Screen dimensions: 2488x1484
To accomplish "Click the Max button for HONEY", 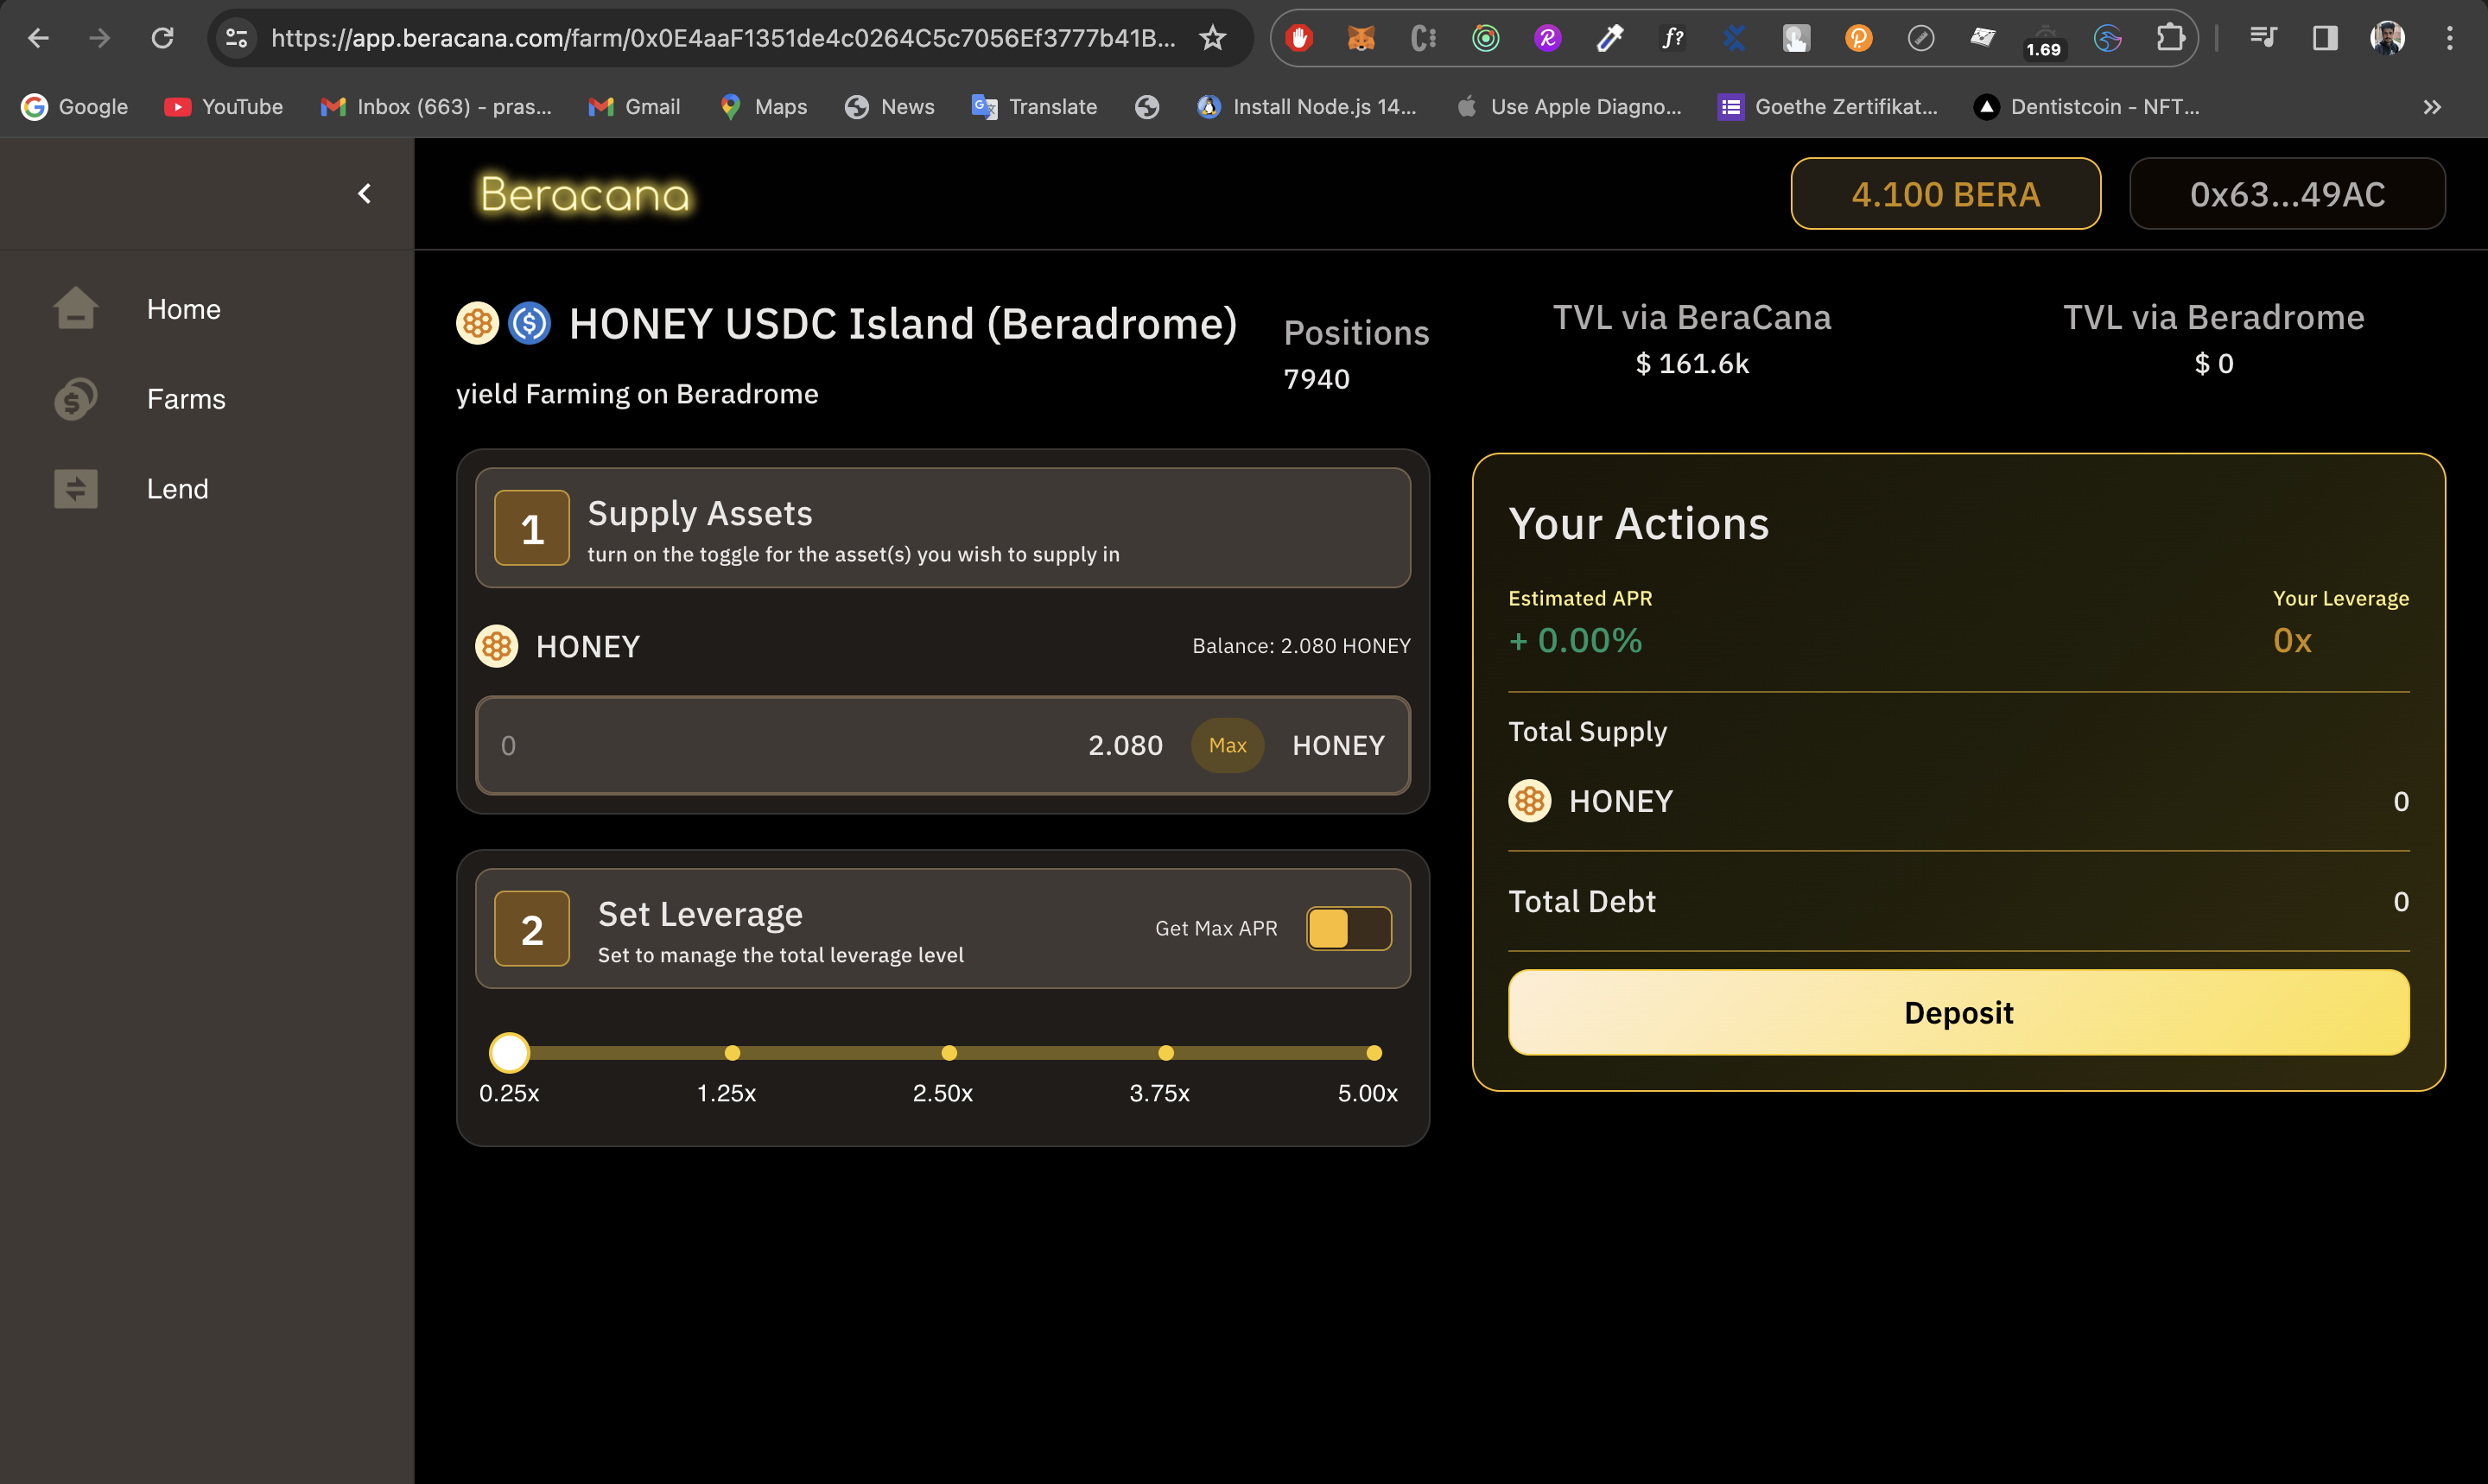I will tap(1227, 745).
